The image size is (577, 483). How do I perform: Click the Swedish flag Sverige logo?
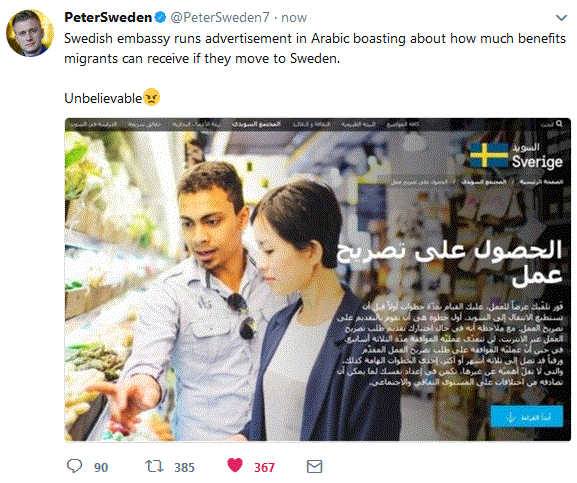516,156
